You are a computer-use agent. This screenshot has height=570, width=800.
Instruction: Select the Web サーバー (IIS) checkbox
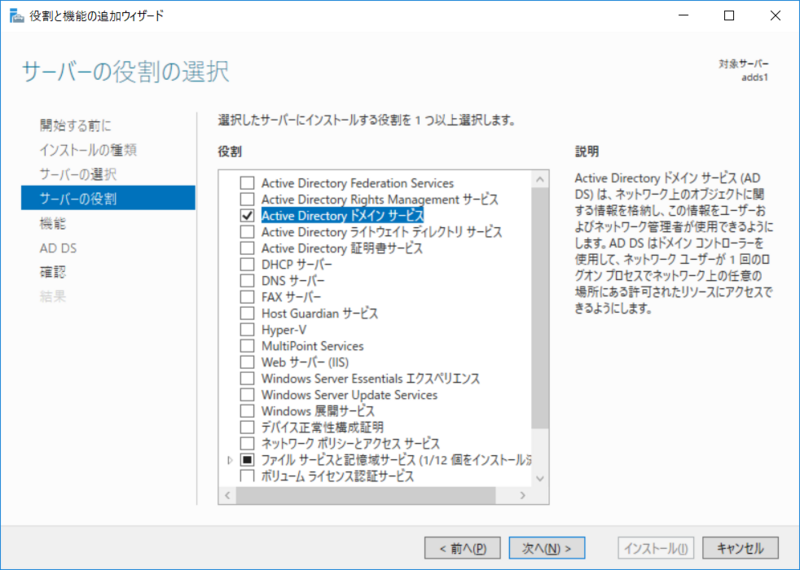tap(247, 362)
